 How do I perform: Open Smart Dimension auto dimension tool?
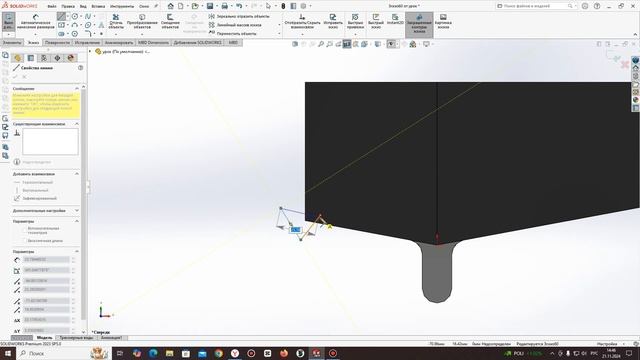(36, 22)
